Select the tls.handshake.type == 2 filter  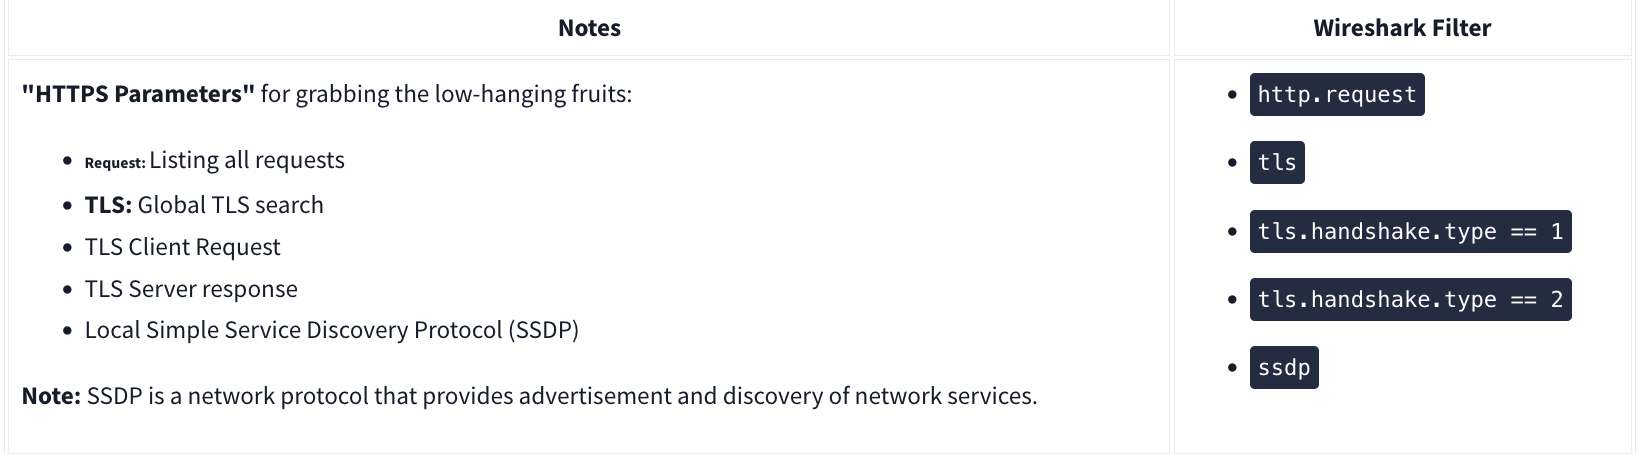click(1409, 300)
